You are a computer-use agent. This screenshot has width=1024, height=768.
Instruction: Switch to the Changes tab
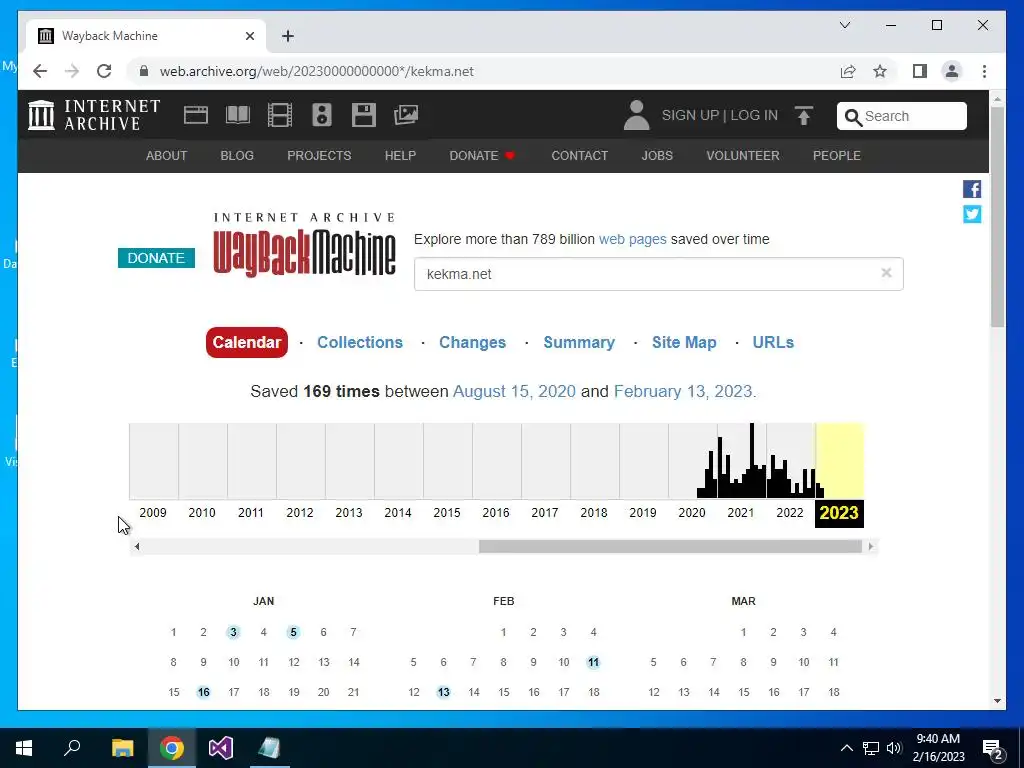coord(472,342)
